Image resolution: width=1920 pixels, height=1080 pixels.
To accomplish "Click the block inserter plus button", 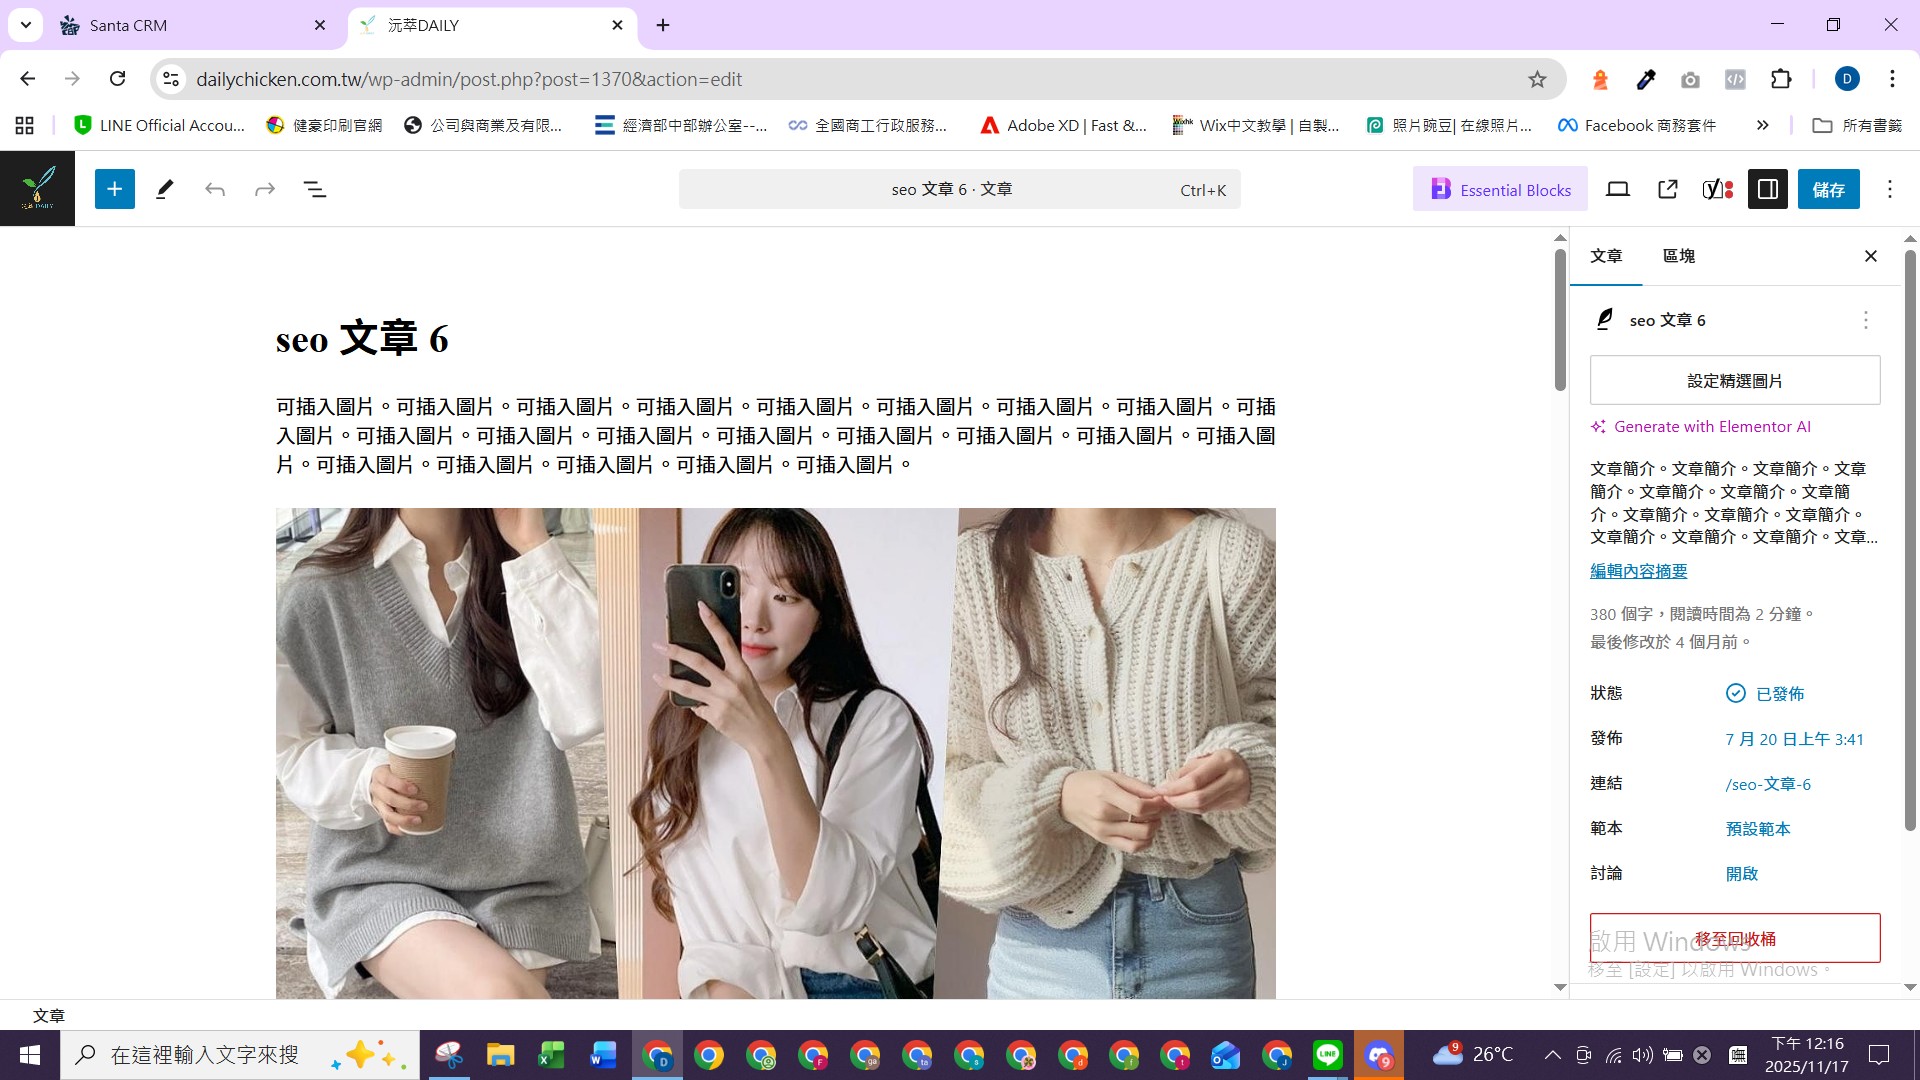I will click(115, 189).
